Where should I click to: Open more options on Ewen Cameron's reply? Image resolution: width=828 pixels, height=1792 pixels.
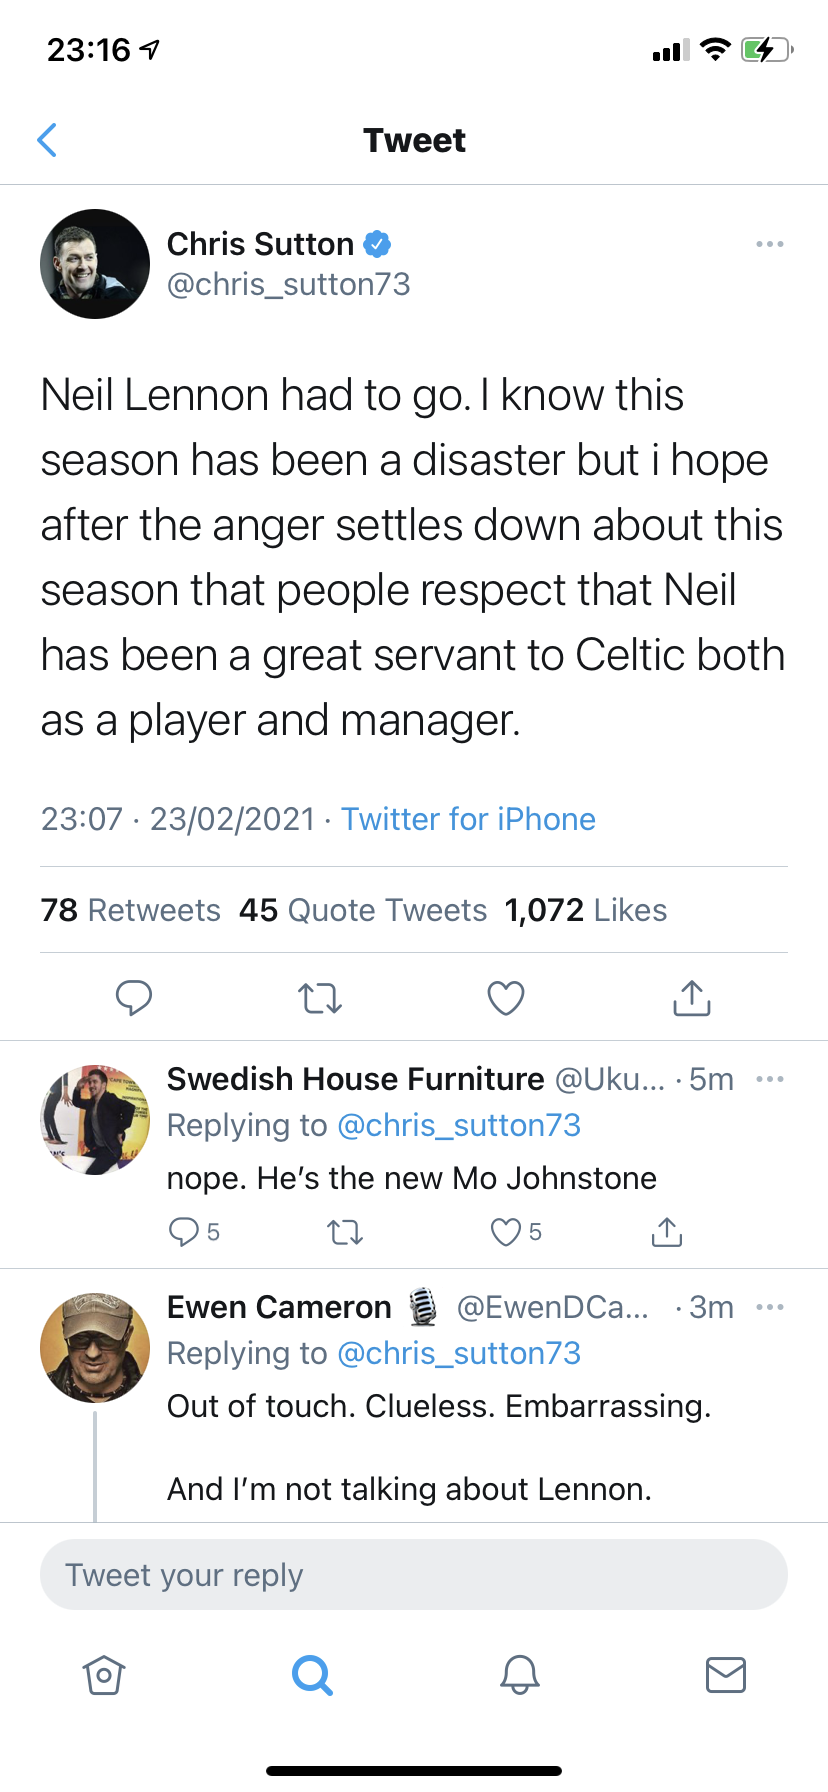tap(769, 1307)
